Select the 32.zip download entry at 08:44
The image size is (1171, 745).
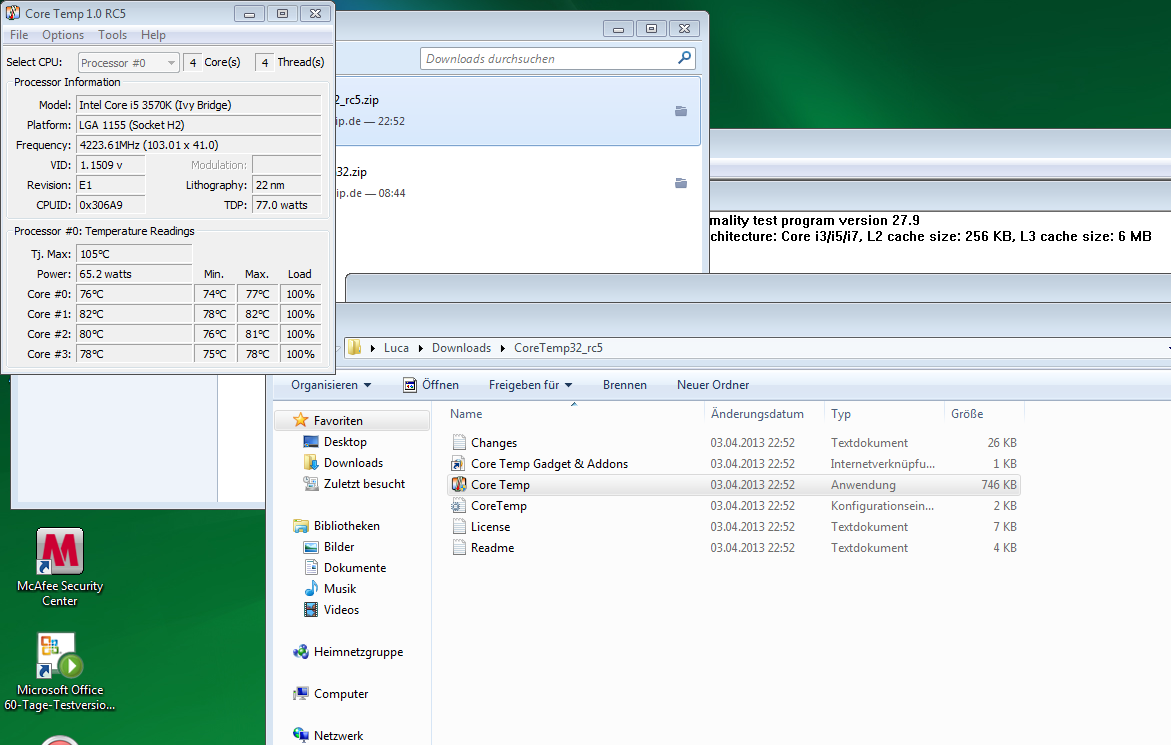pyautogui.click(x=518, y=183)
